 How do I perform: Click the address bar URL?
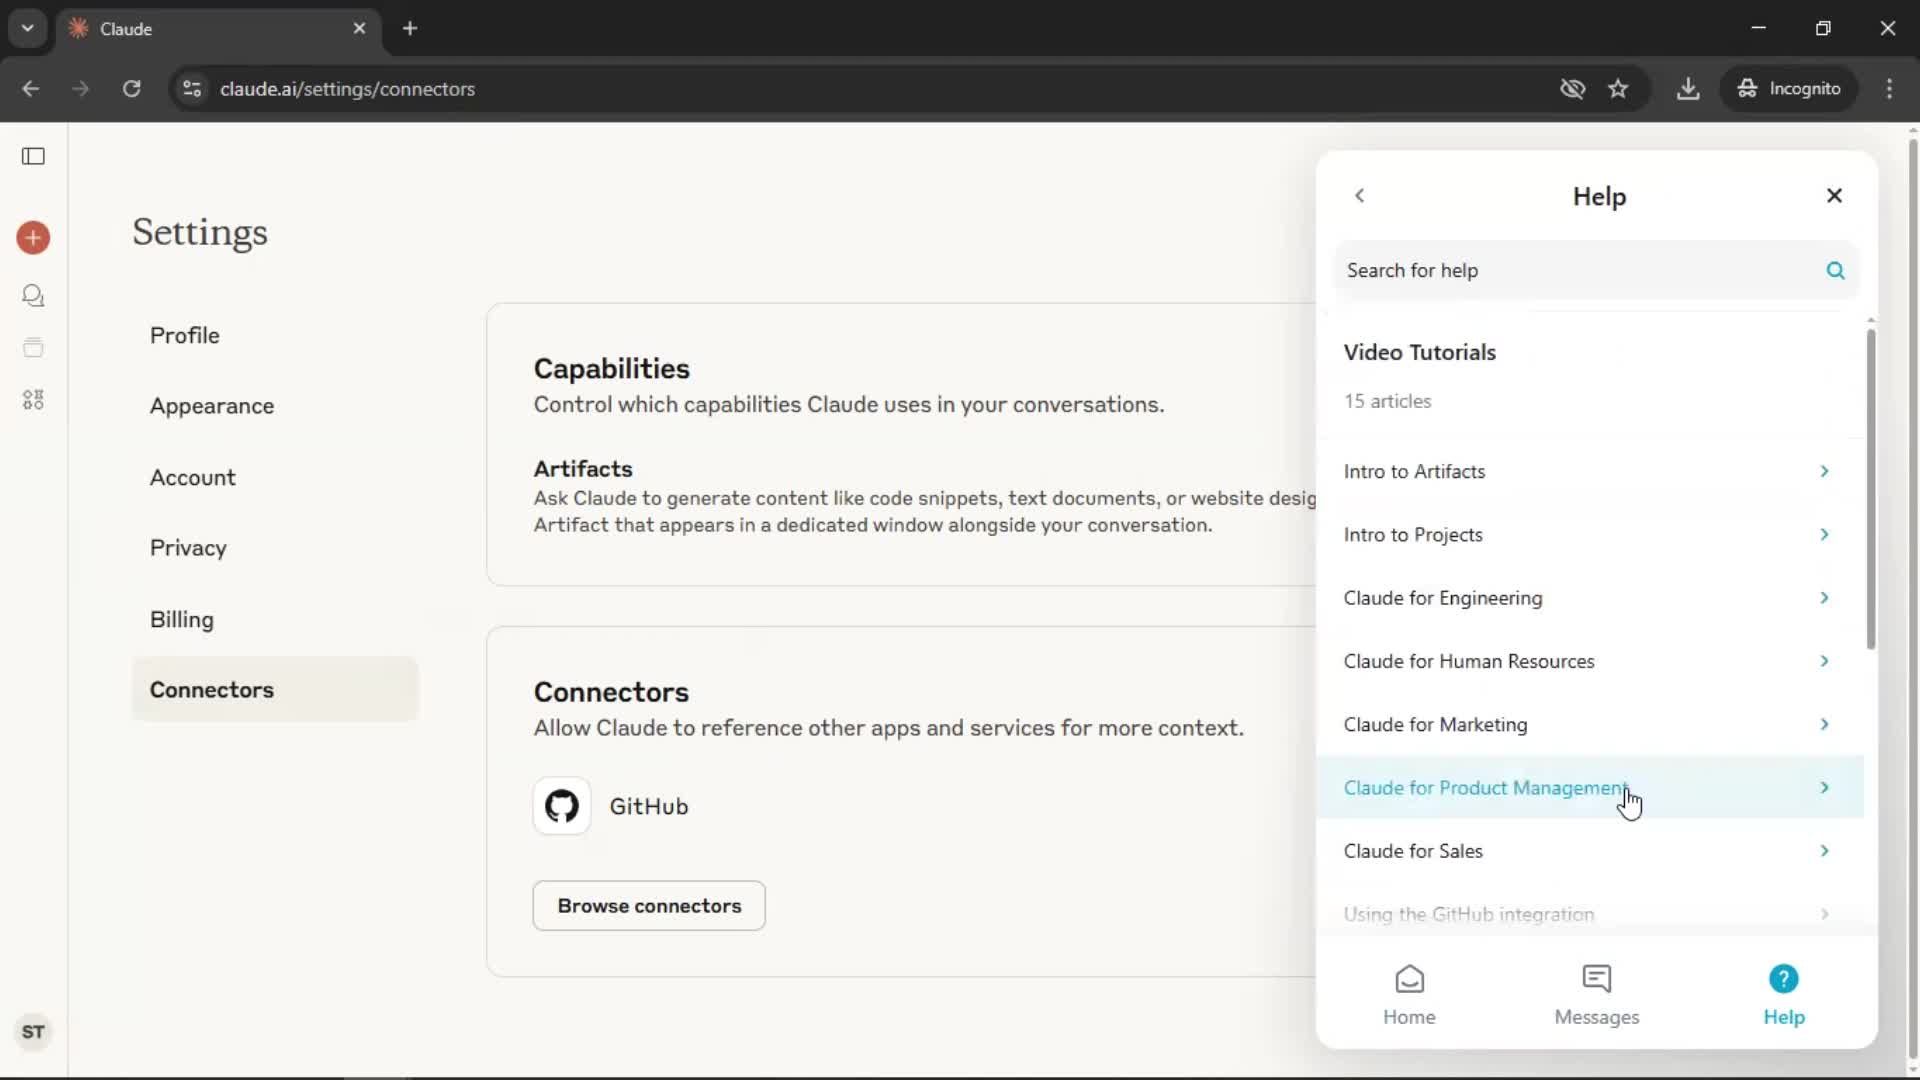pos(347,89)
